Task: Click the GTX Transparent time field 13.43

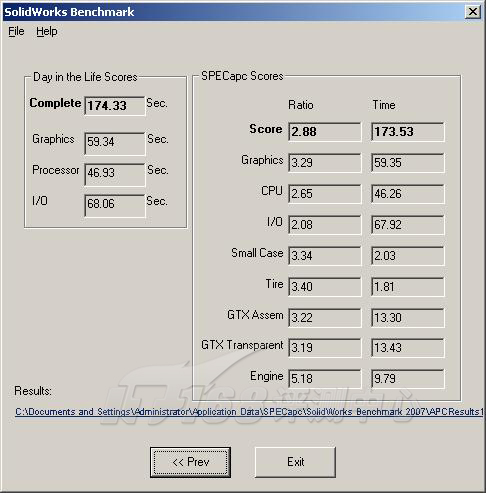Action: point(408,348)
